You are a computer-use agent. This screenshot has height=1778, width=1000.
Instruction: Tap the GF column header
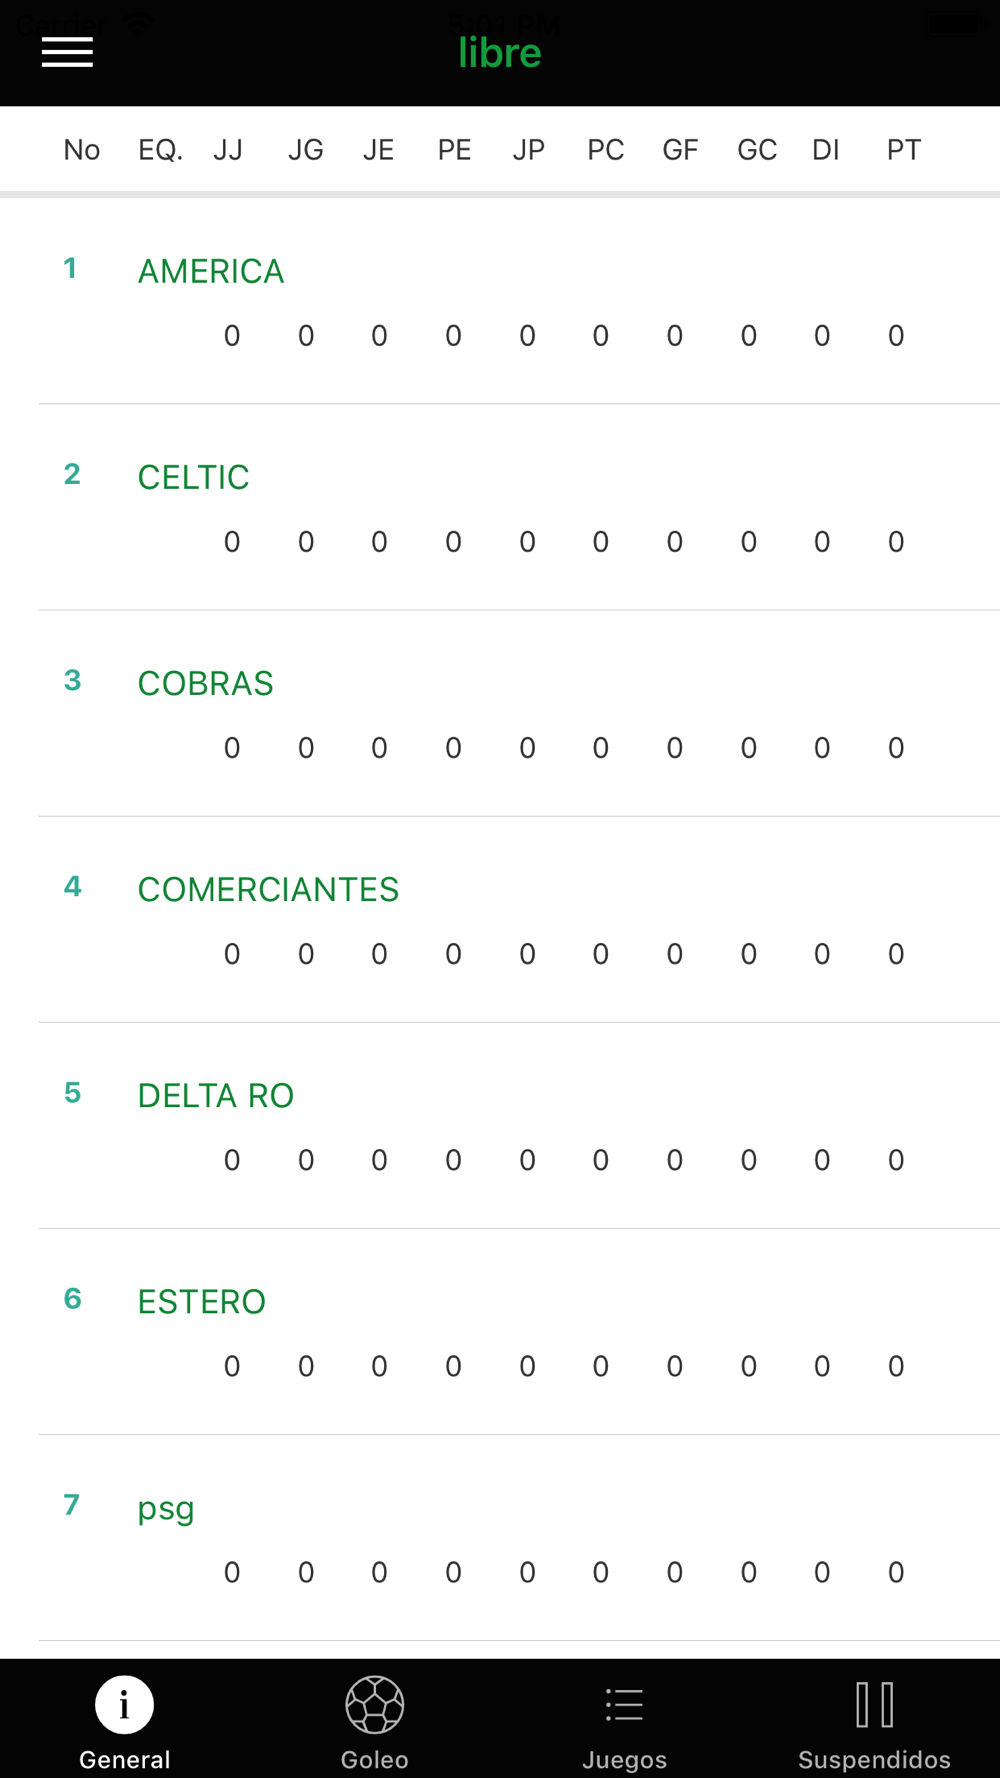click(680, 150)
